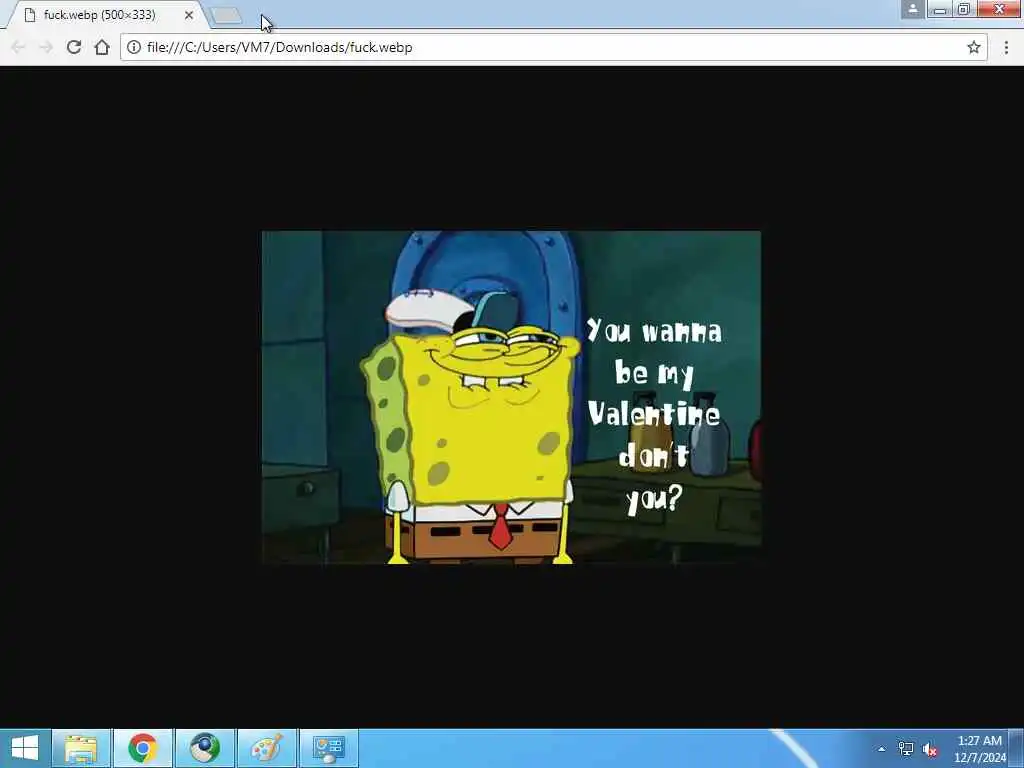Click the forward navigation arrow
1024x768 pixels.
pyautogui.click(x=46, y=47)
